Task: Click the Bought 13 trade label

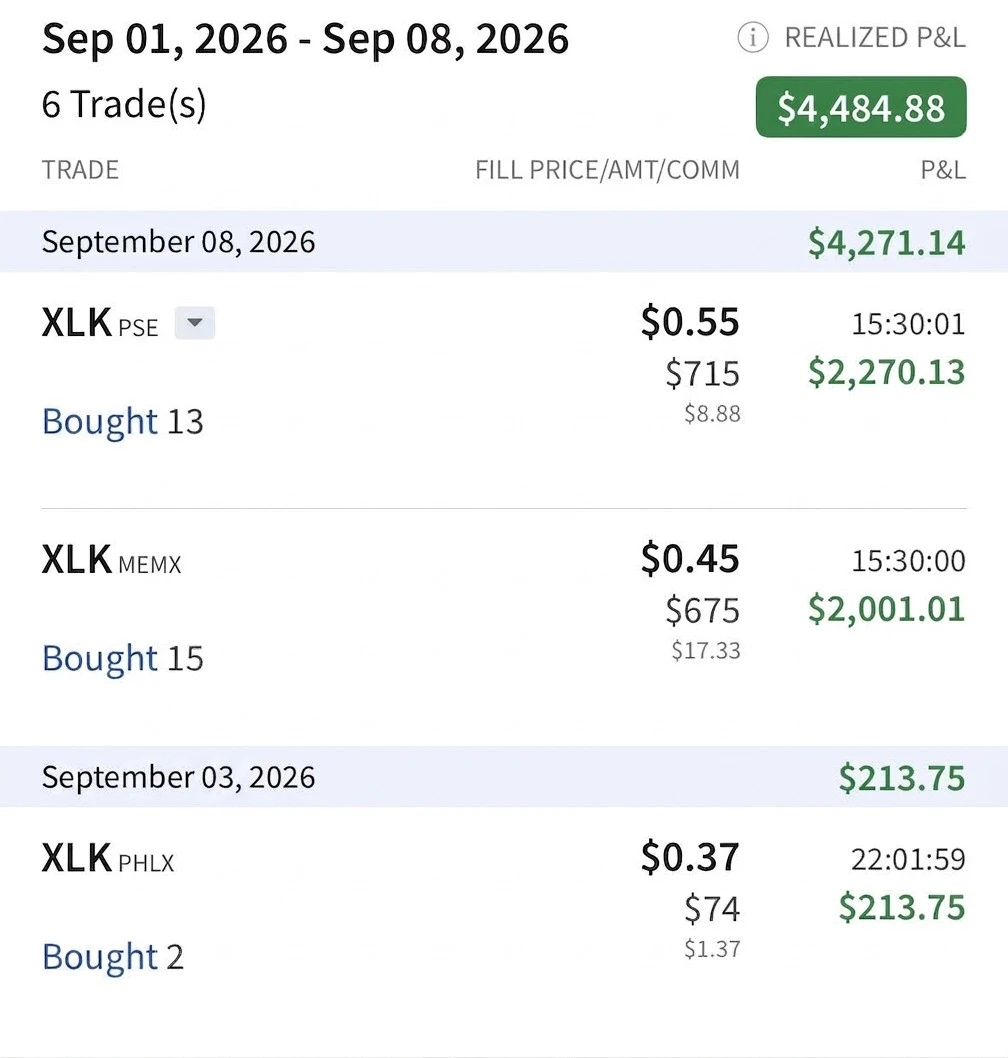Action: pos(122,421)
